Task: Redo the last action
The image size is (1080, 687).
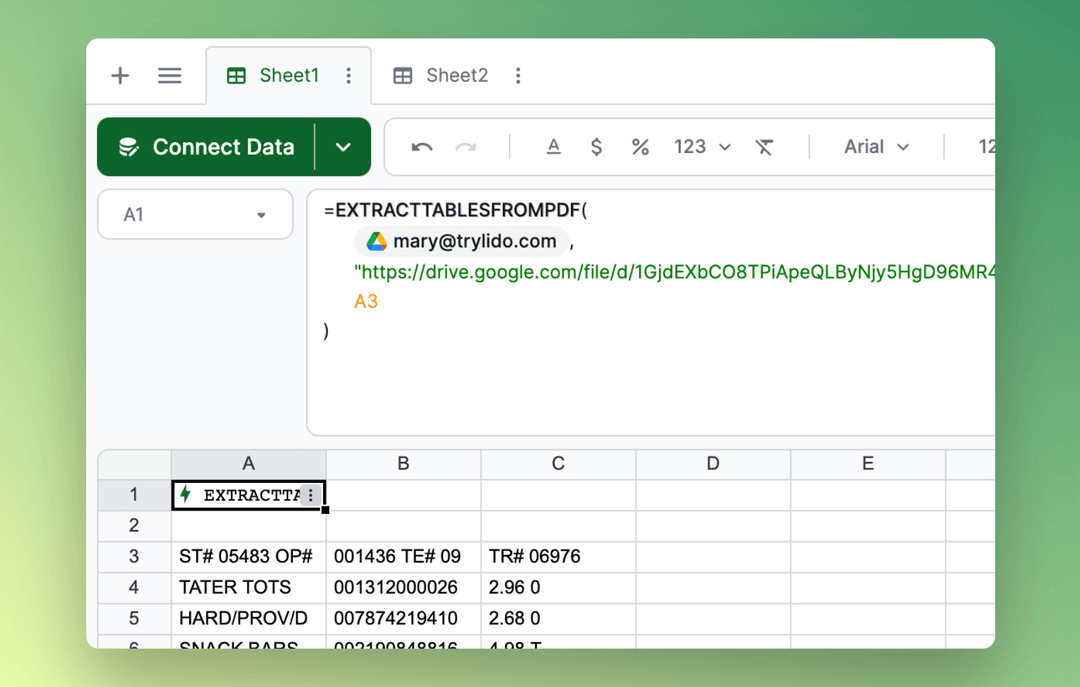Action: pyautogui.click(x=466, y=147)
